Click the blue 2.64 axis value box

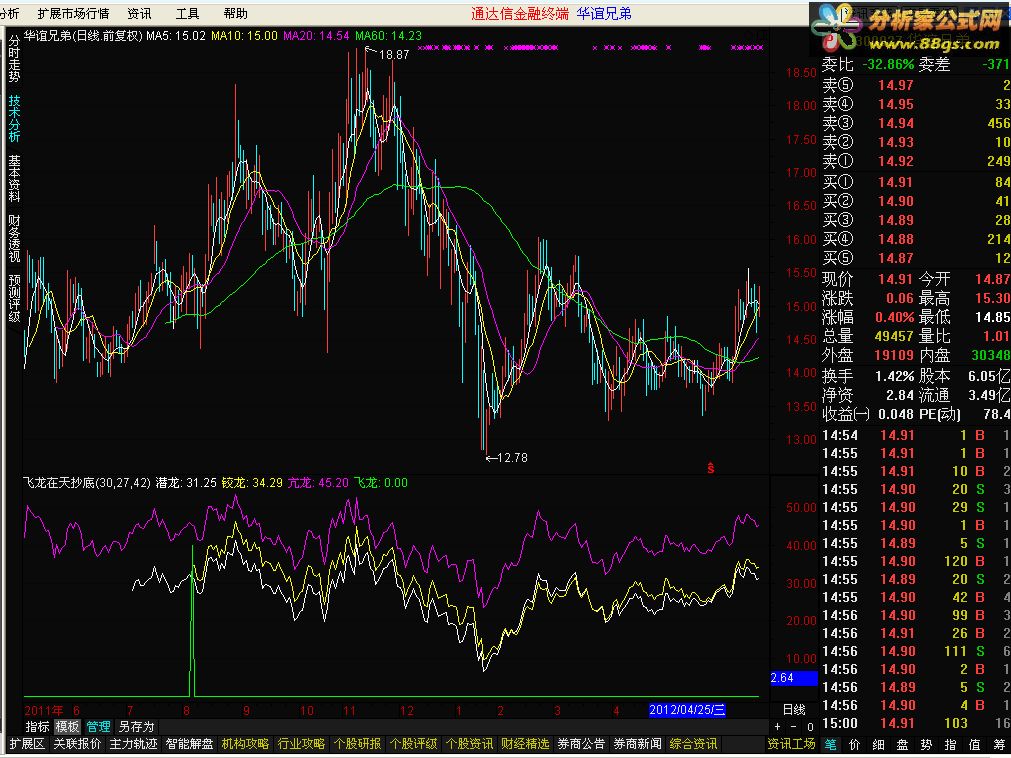(794, 678)
